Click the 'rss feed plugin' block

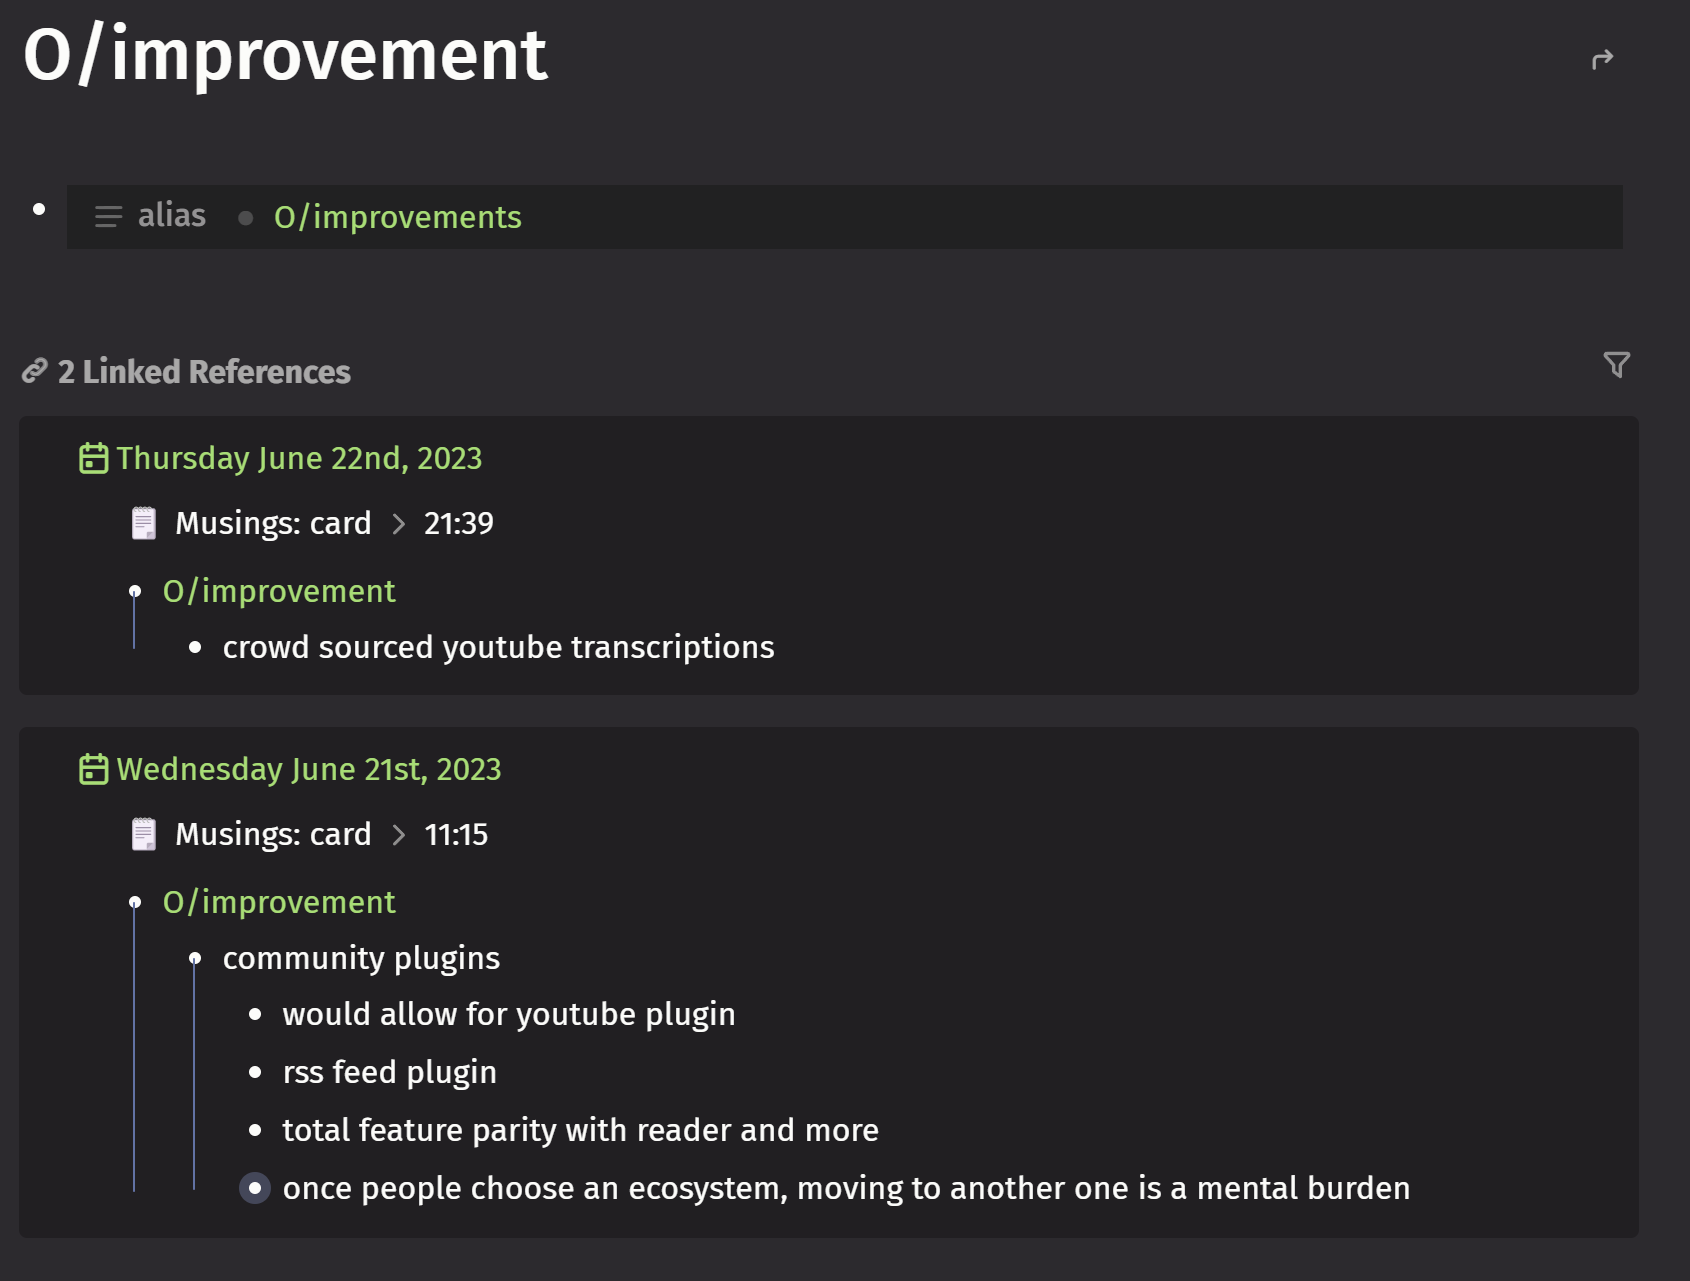(x=389, y=1072)
